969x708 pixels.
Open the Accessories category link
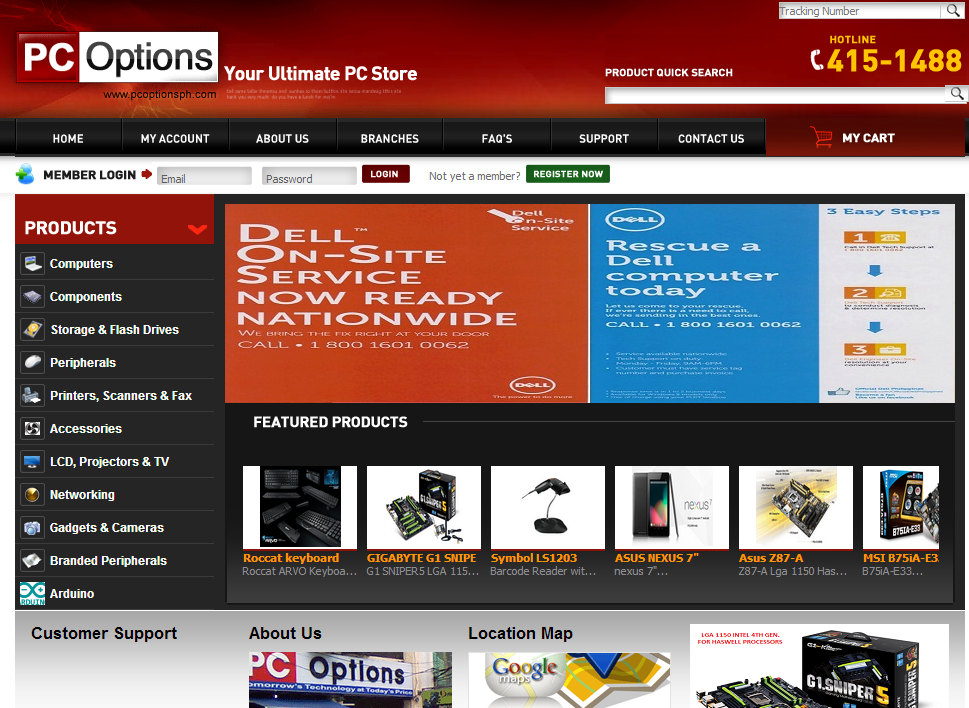pyautogui.click(x=86, y=429)
